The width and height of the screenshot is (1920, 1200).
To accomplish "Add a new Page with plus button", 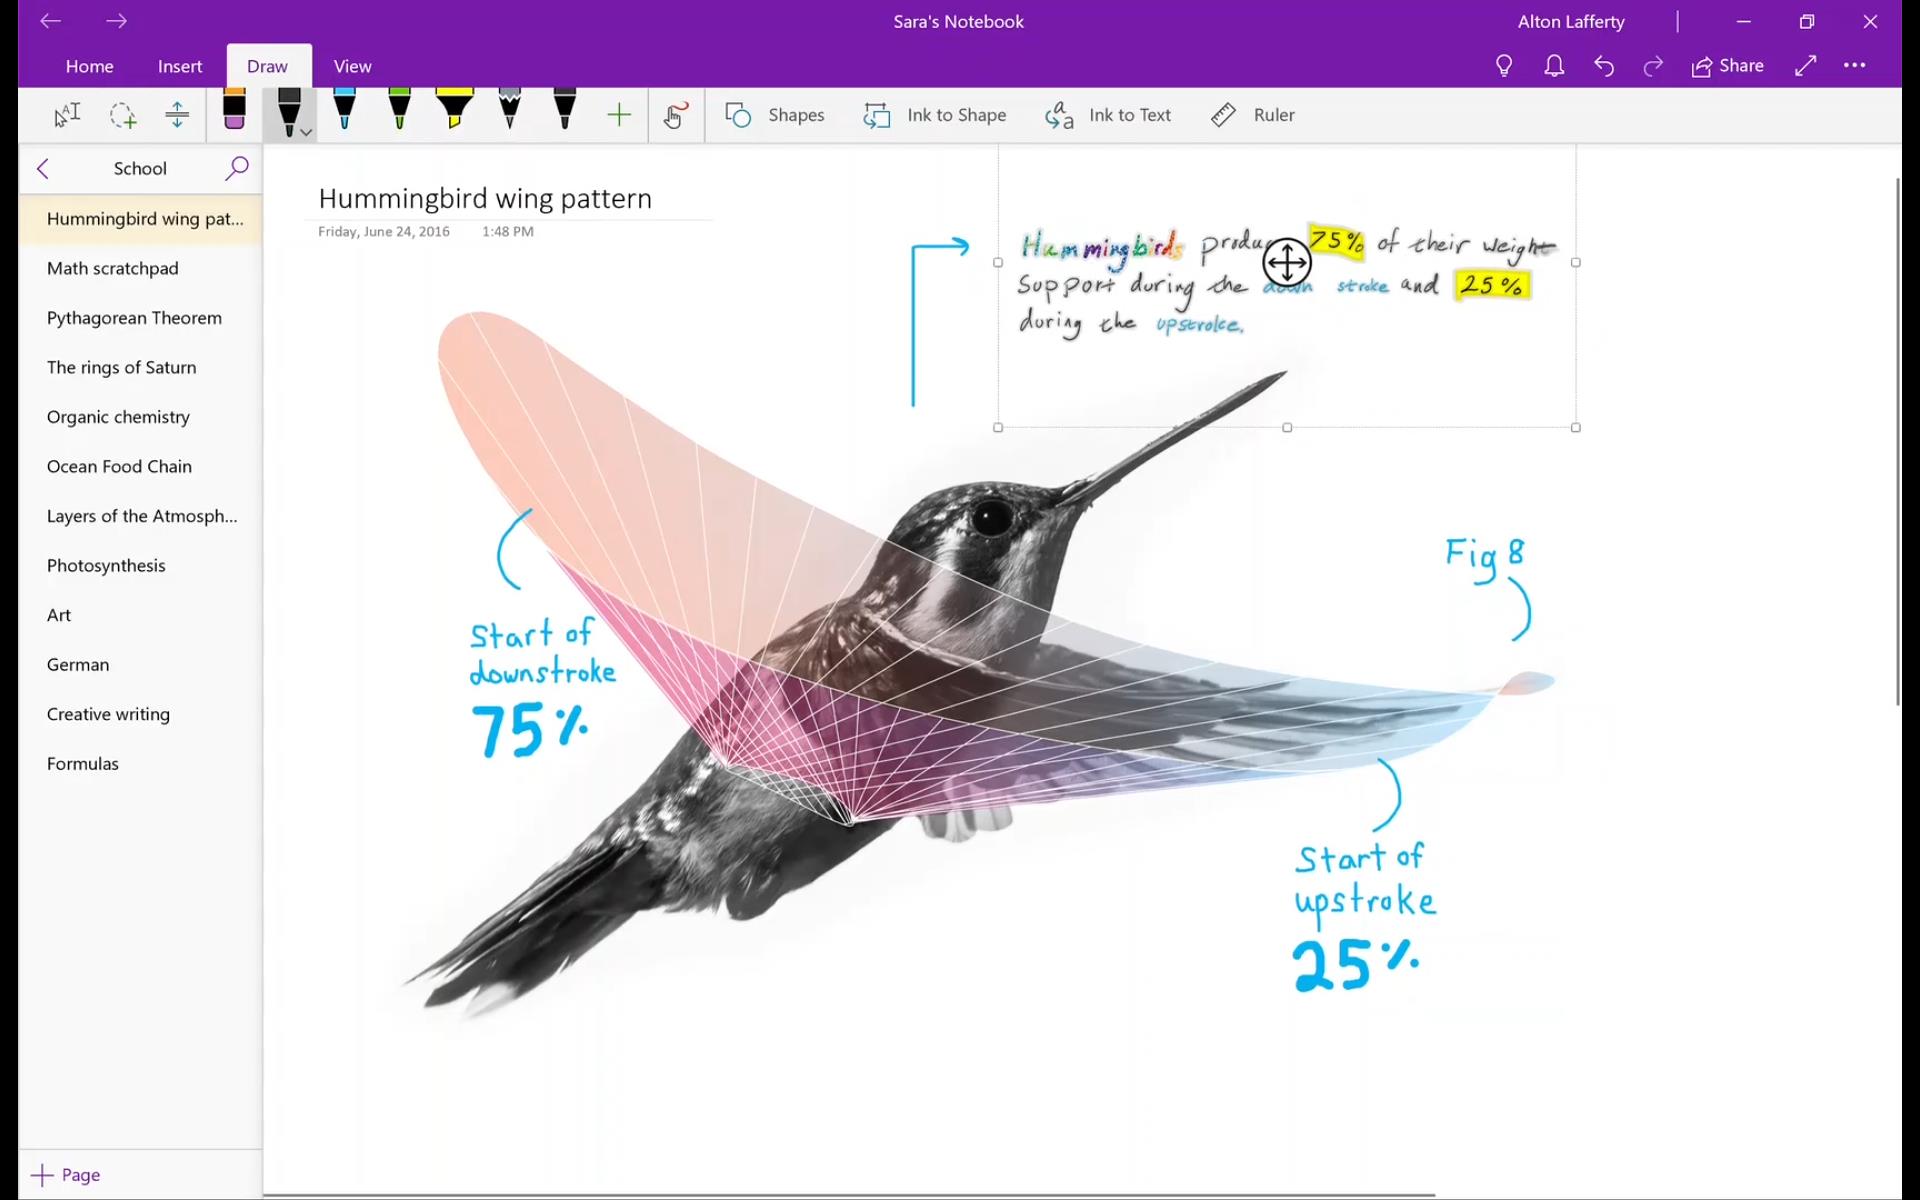I will pyautogui.click(x=41, y=1174).
